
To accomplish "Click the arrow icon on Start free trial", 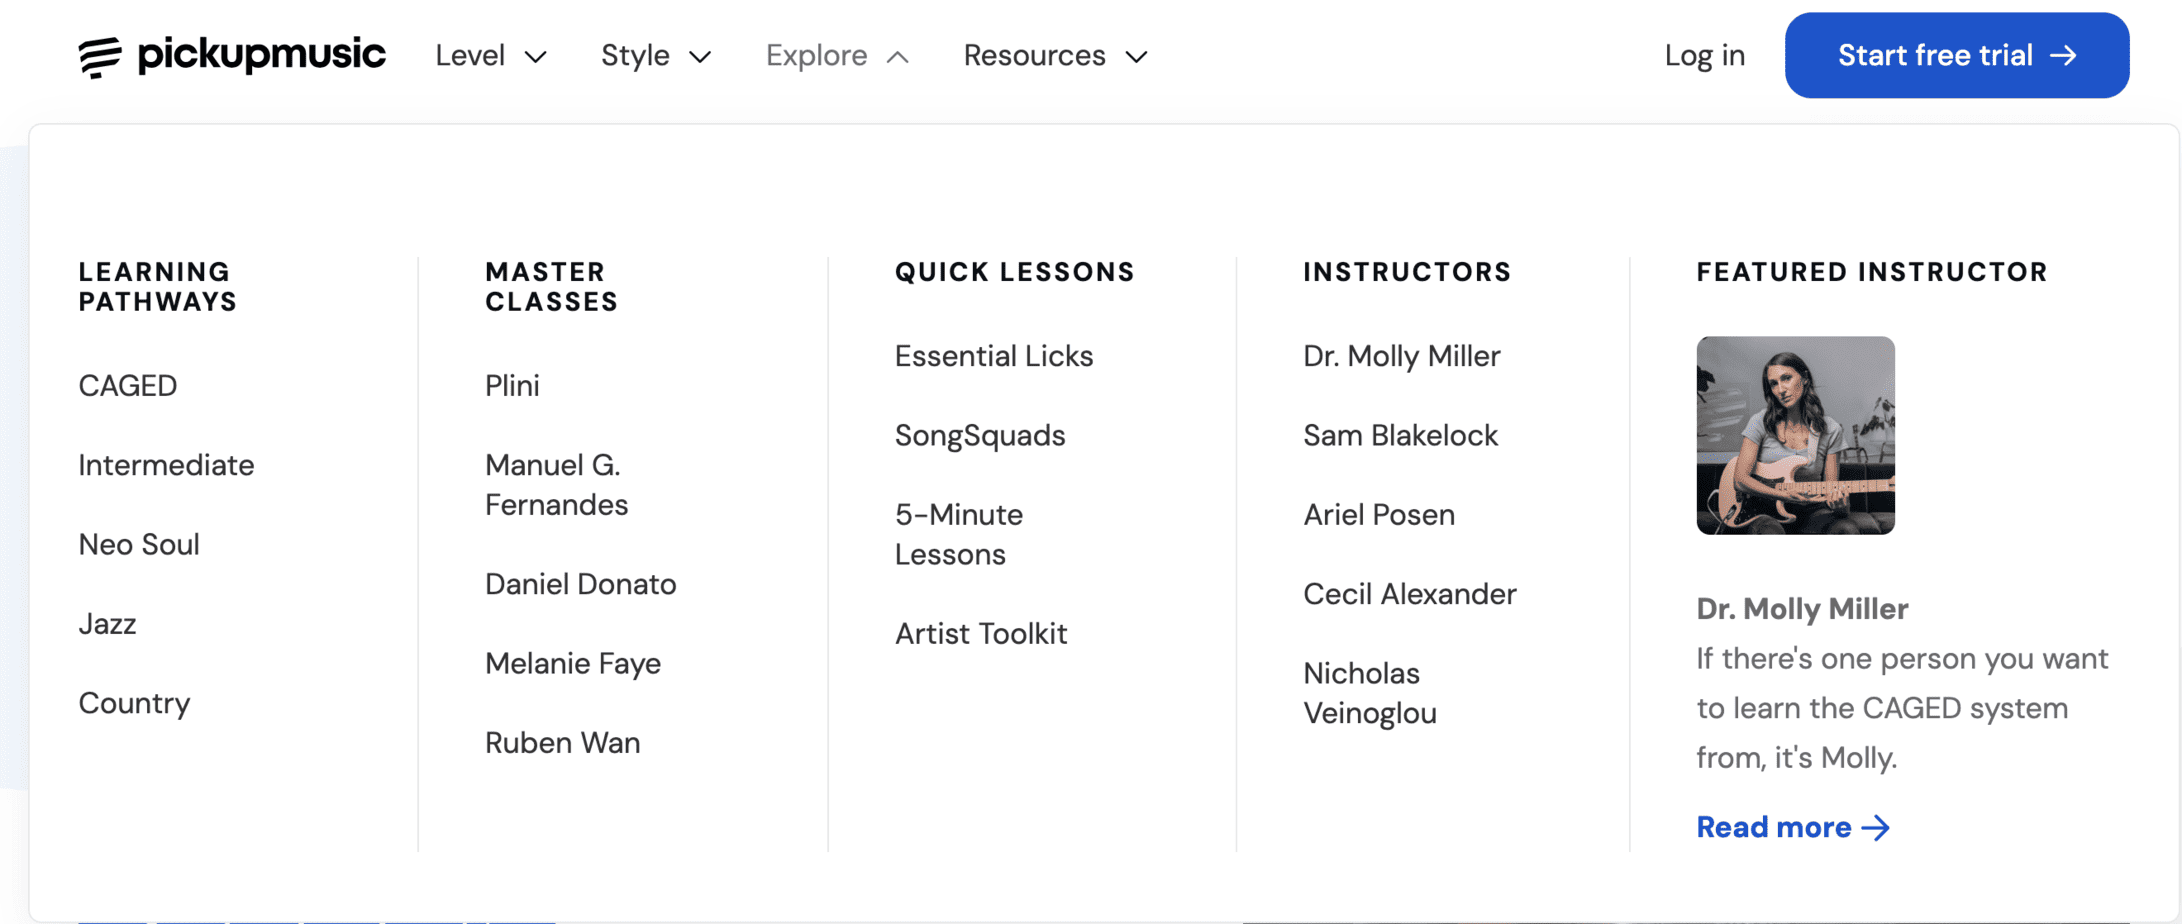I will (2065, 56).
